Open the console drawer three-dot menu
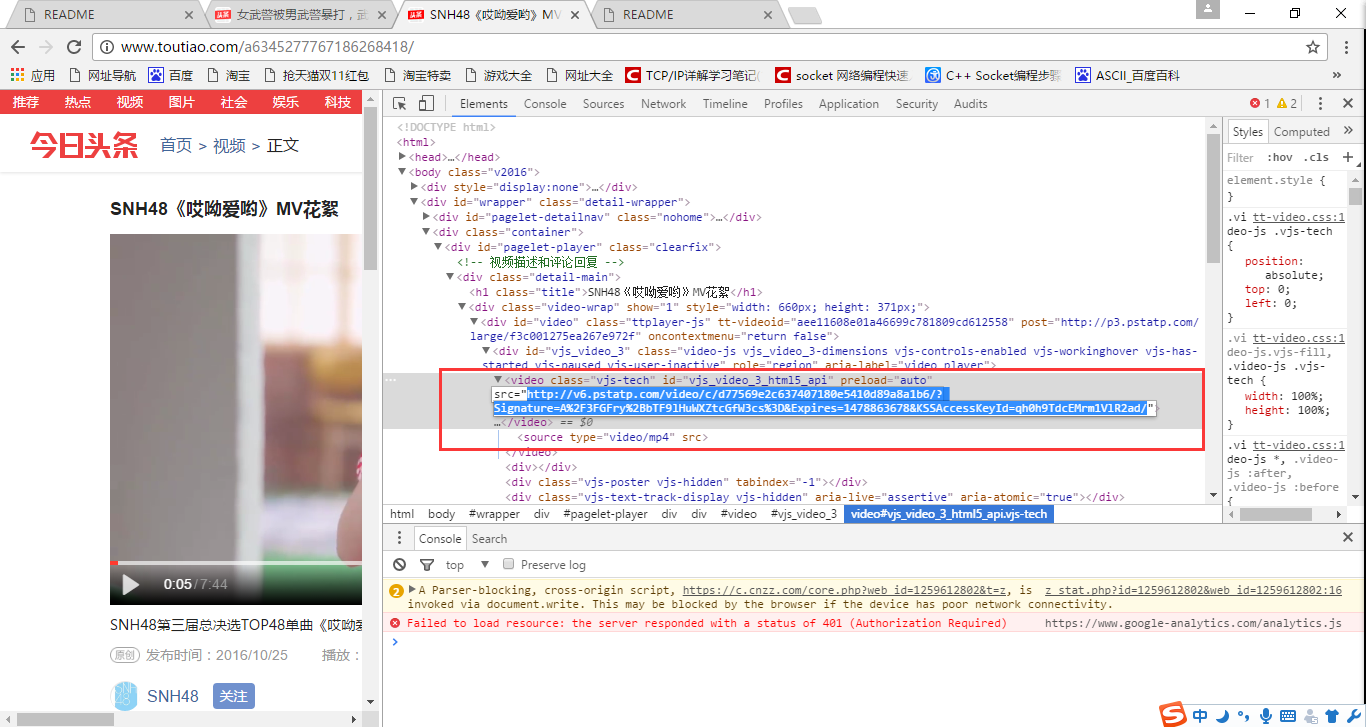Screen dimensions: 1366x727 (400, 538)
